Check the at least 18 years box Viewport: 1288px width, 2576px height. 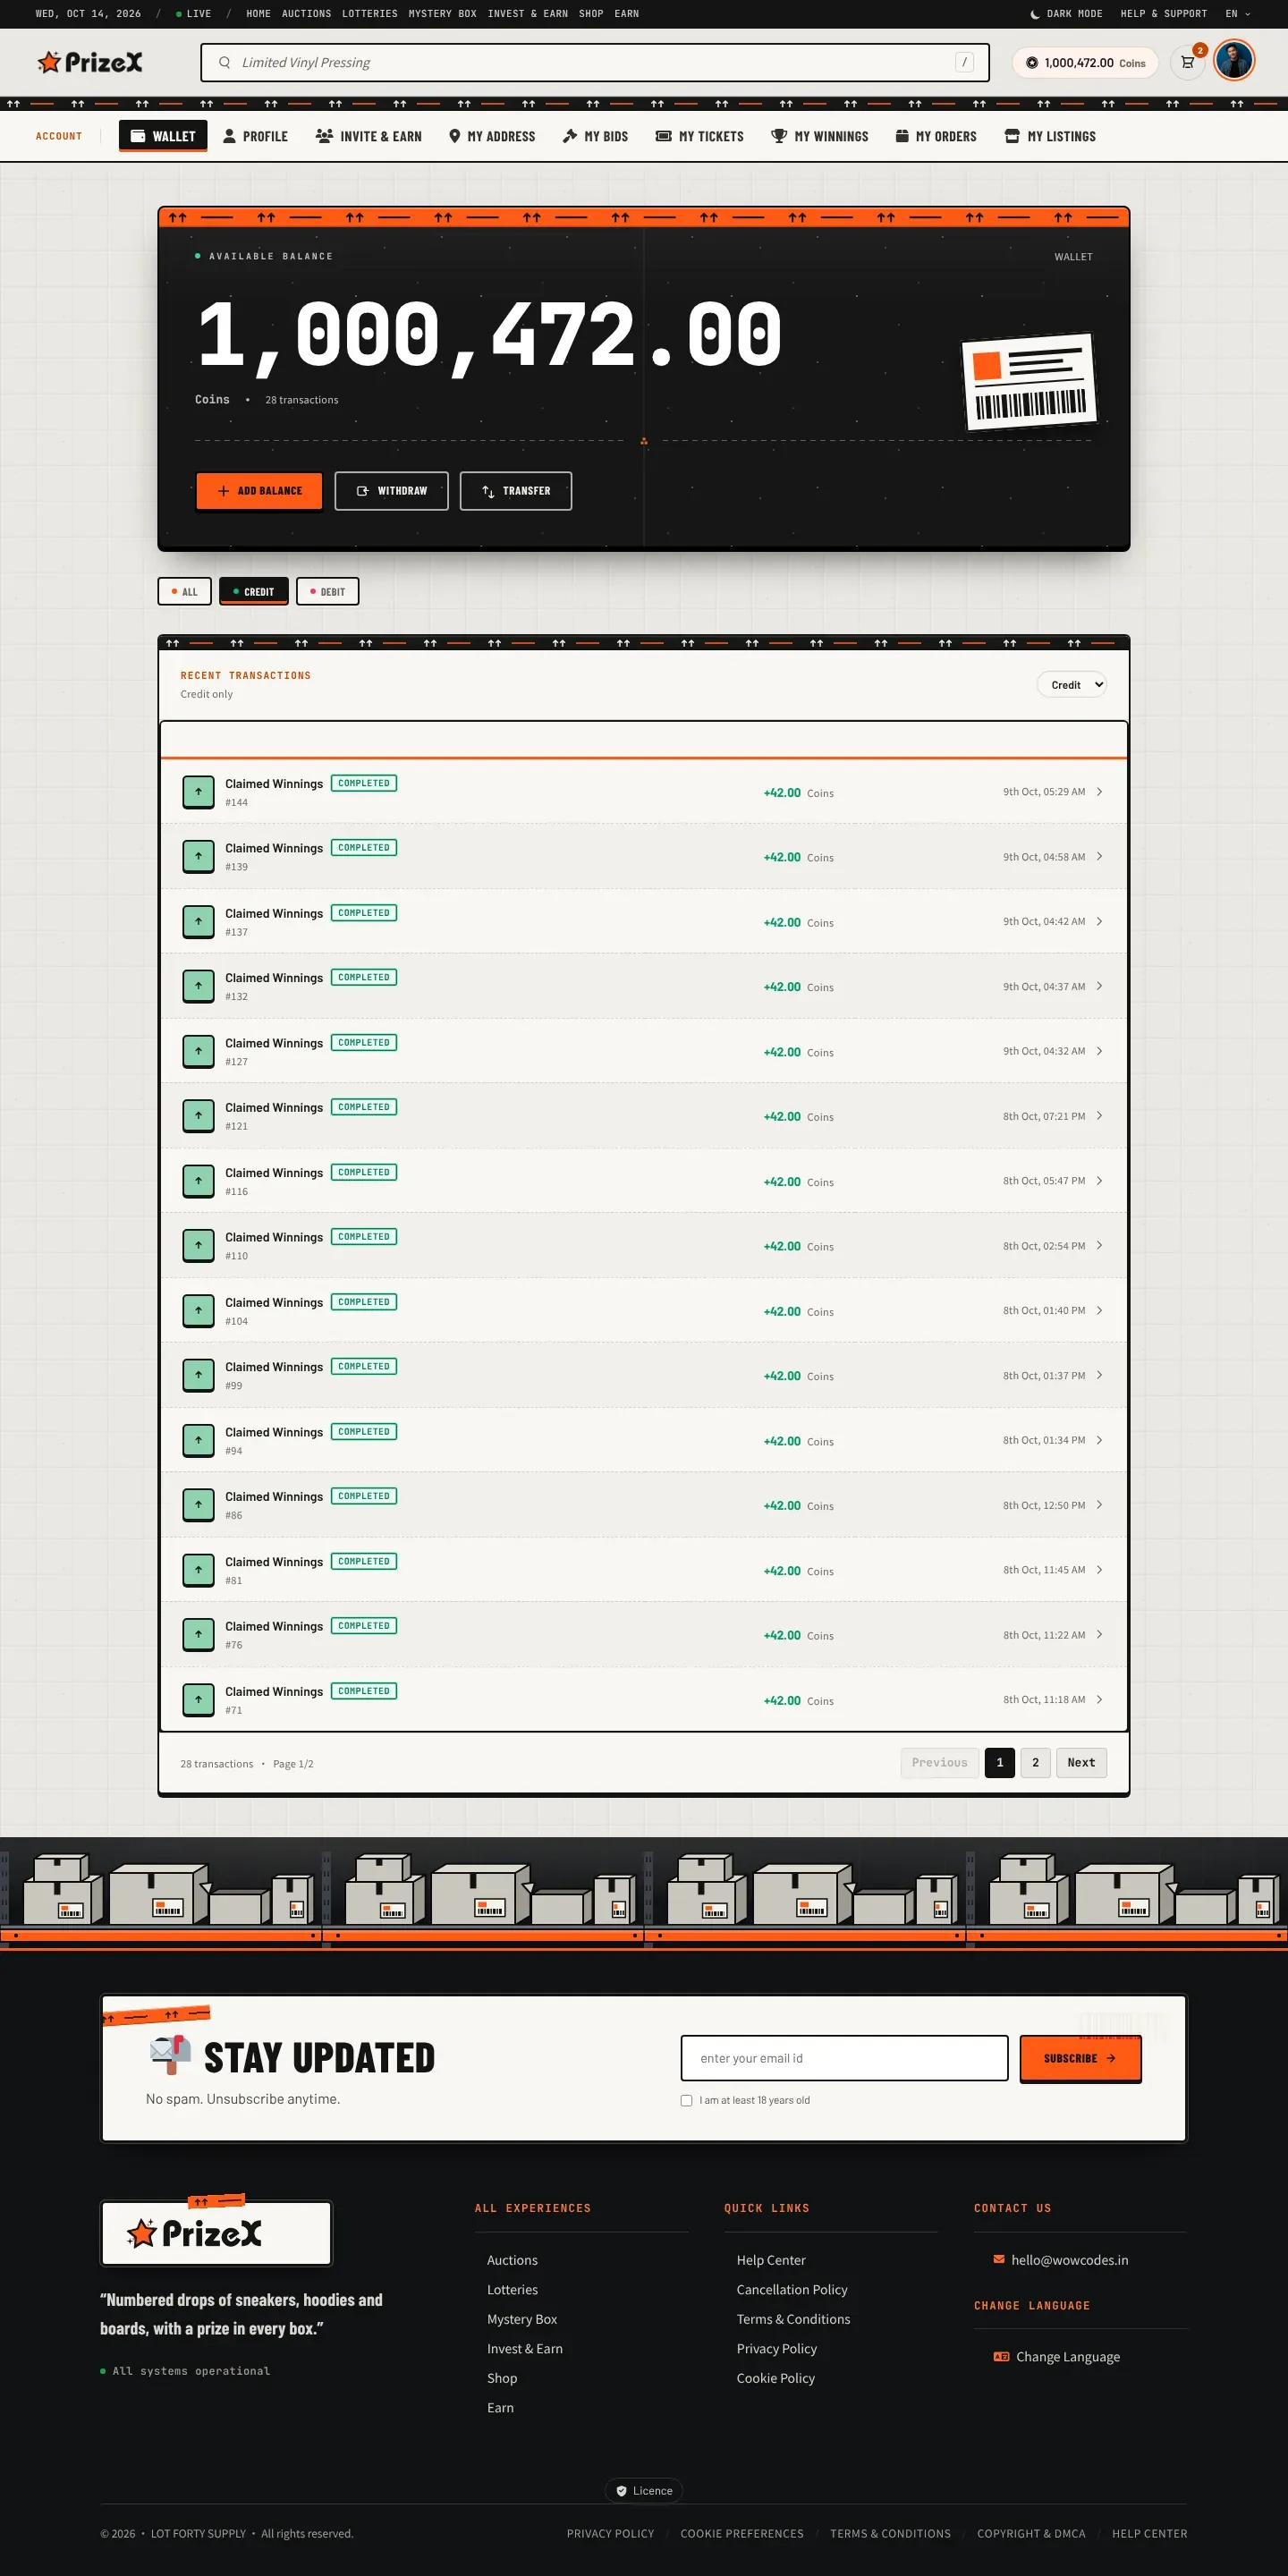pos(686,2100)
